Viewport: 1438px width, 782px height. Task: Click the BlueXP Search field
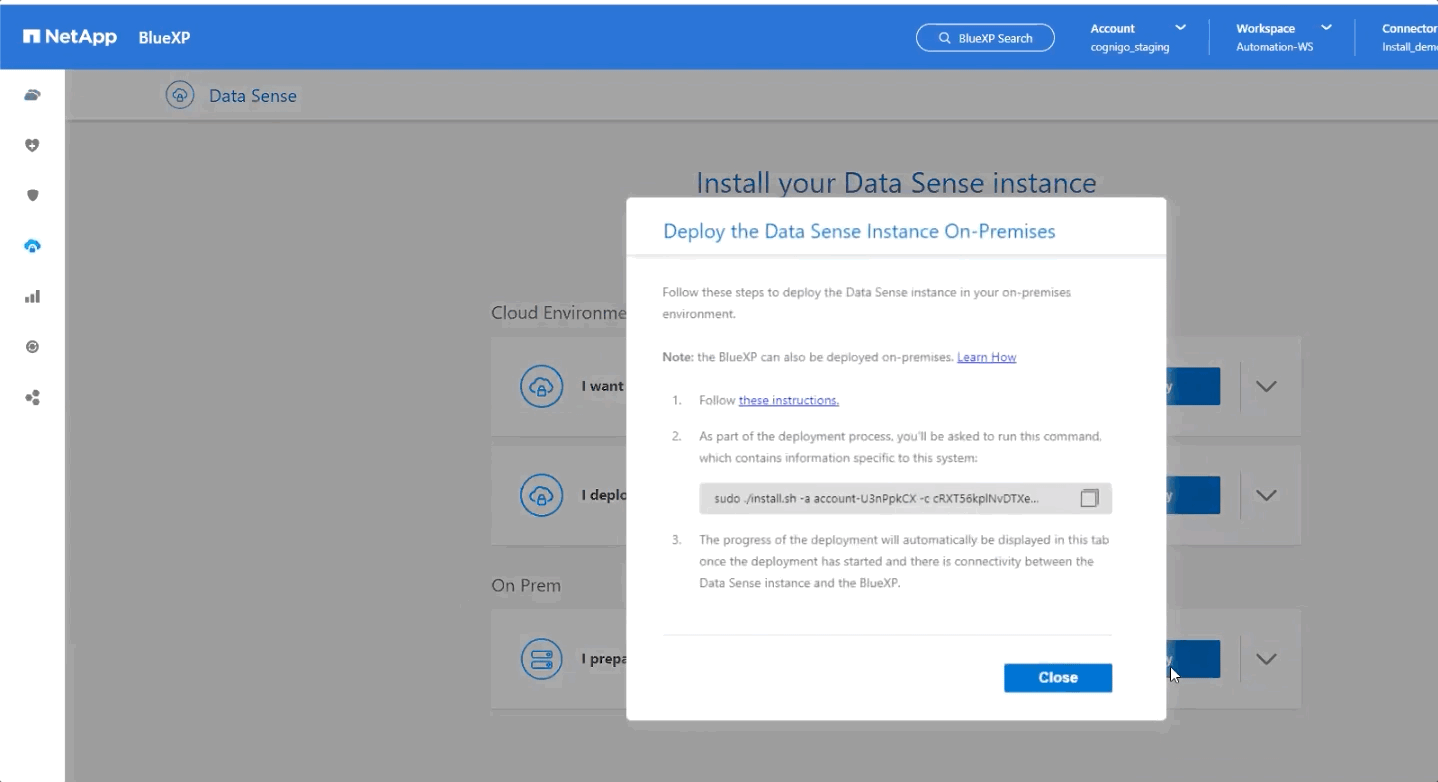click(985, 38)
